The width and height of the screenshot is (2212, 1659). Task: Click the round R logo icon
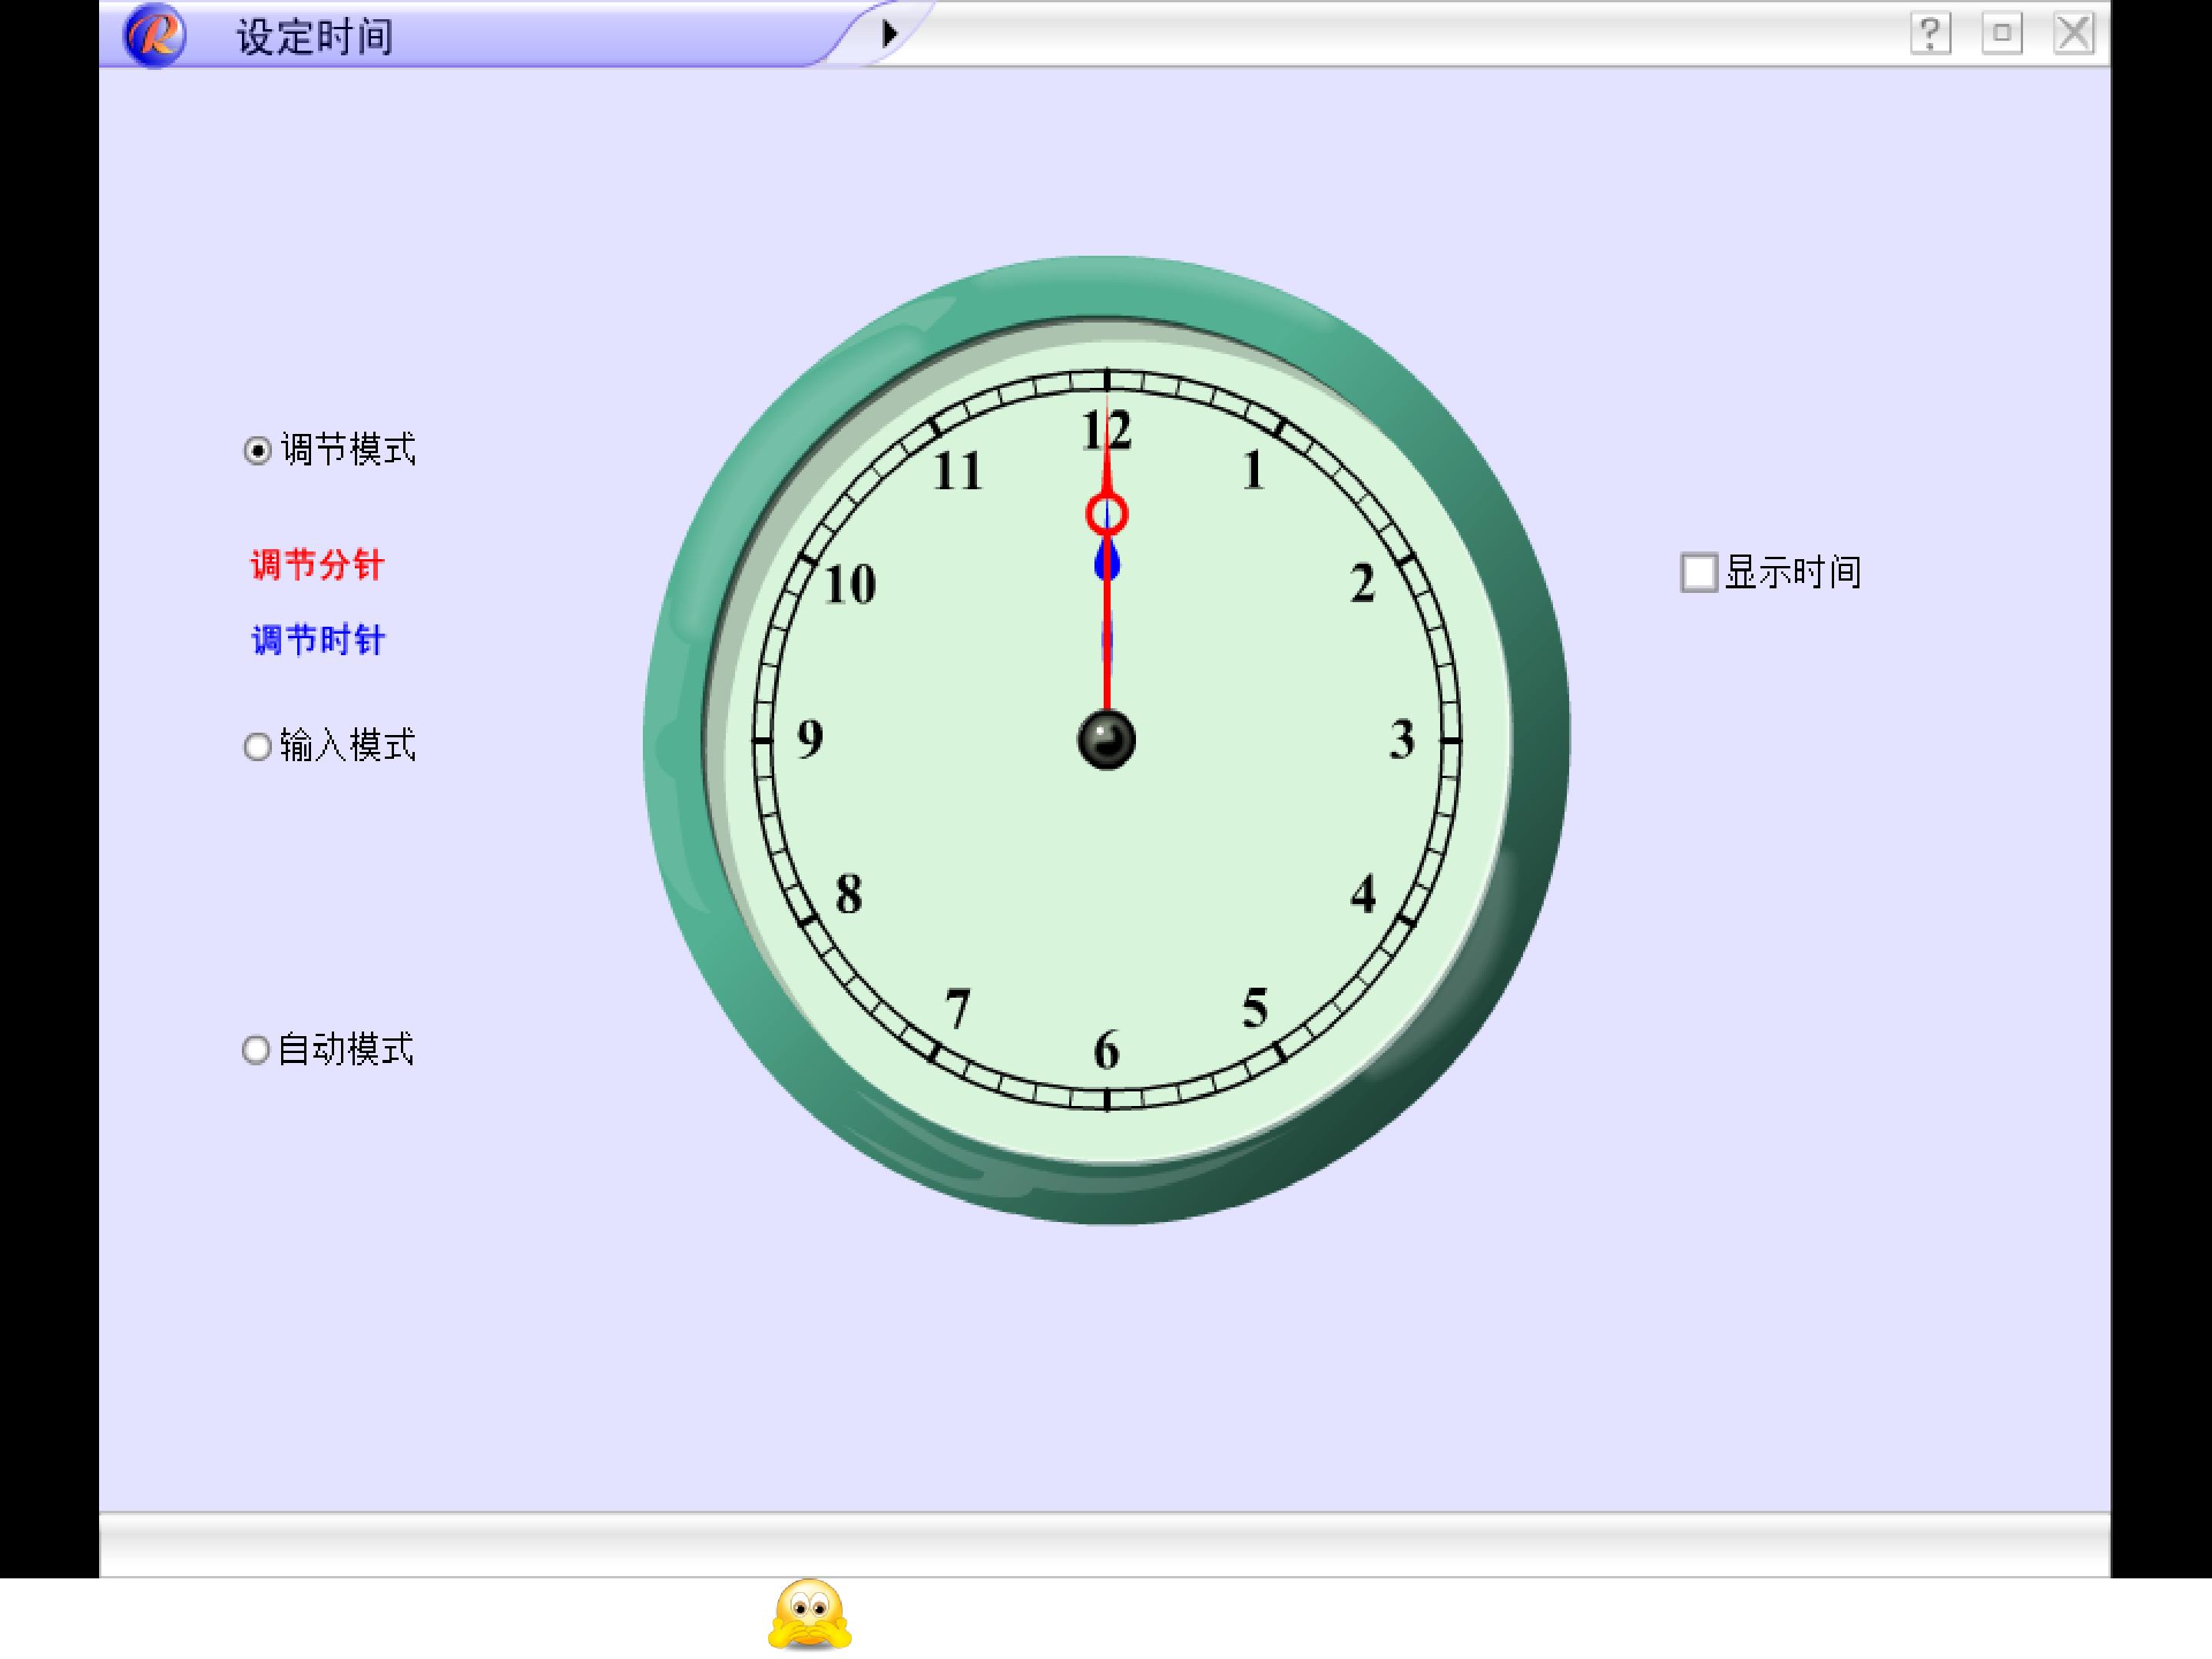point(154,35)
